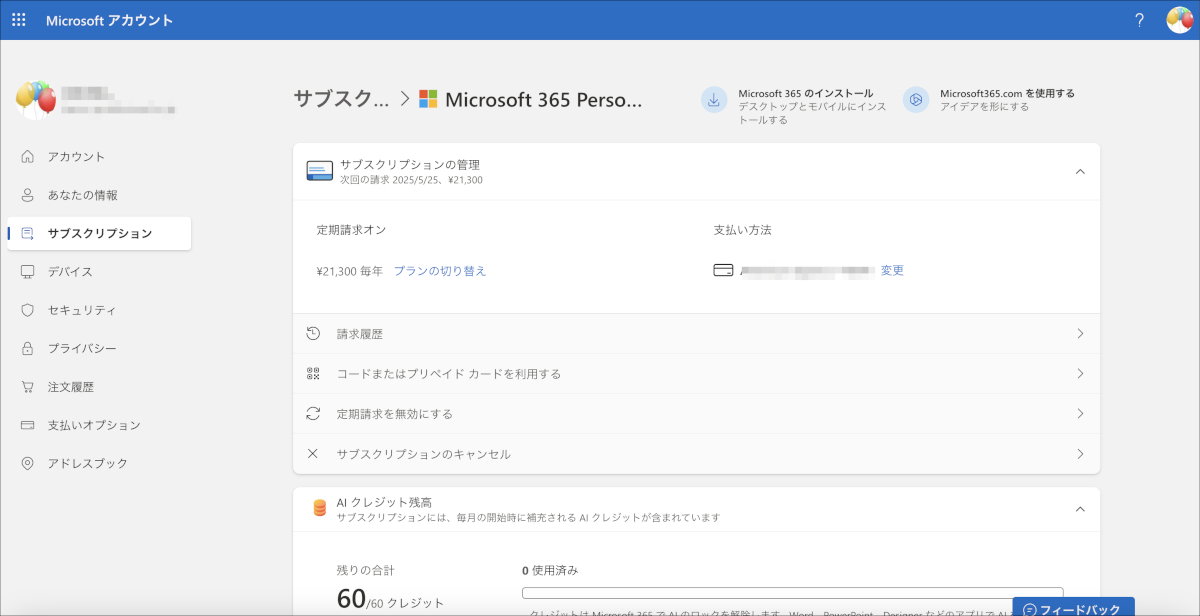The height and width of the screenshot is (616, 1200).
Task: Click the Microsoft 365 インストール download icon
Action: click(714, 100)
